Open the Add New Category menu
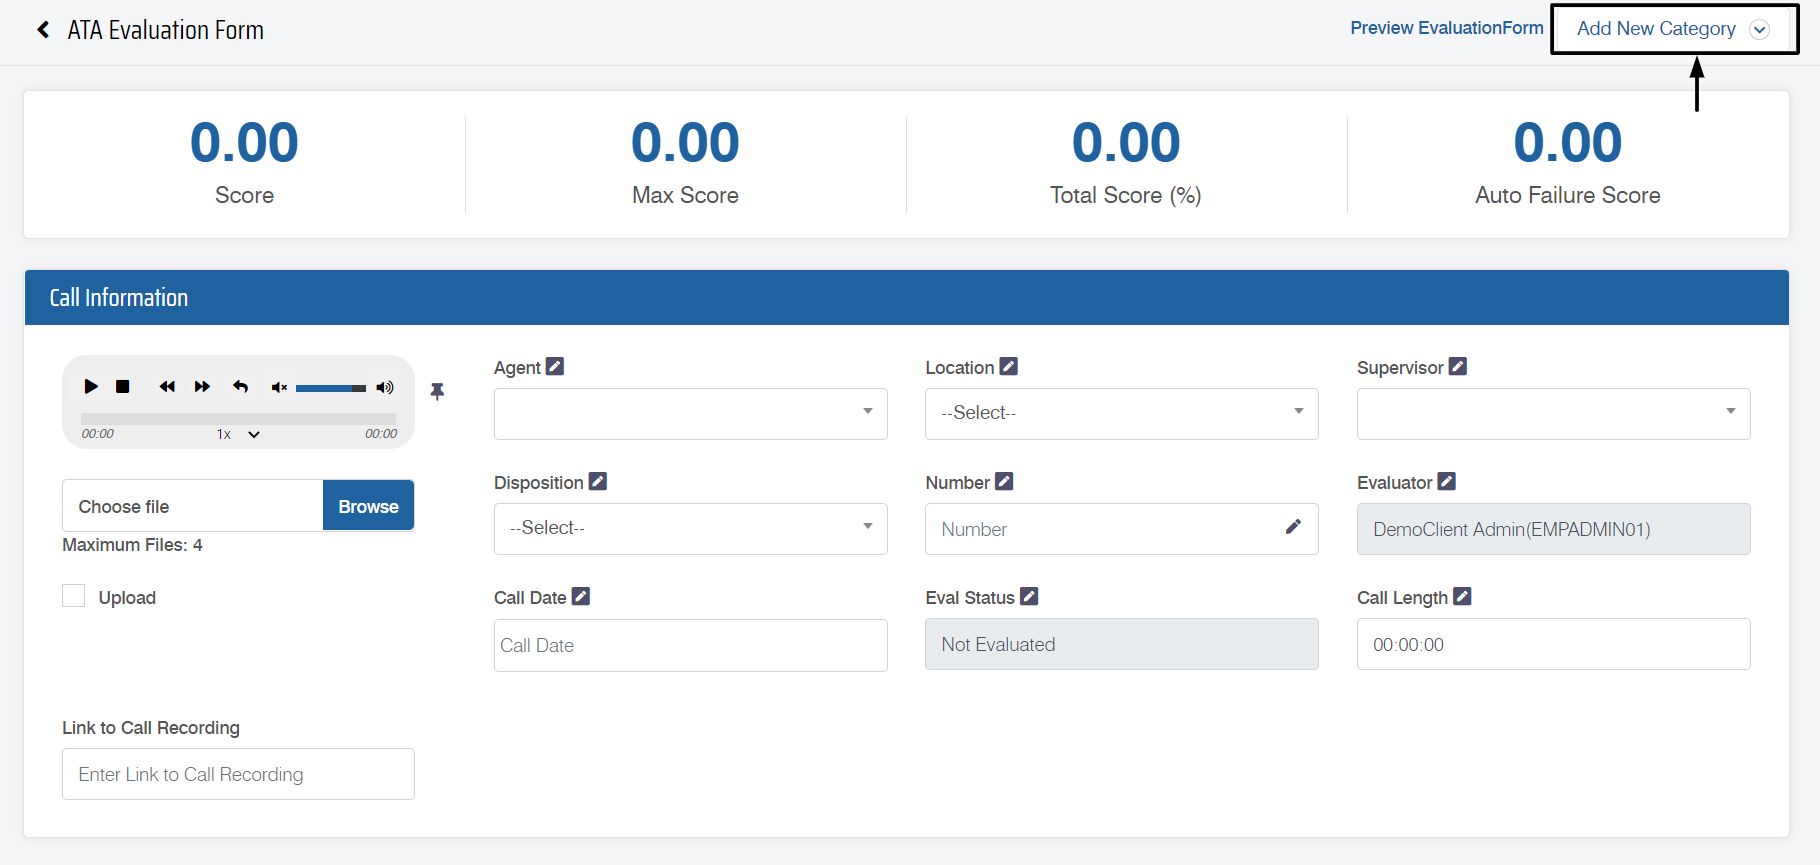Screen dimensions: 1820x865 tap(1673, 29)
